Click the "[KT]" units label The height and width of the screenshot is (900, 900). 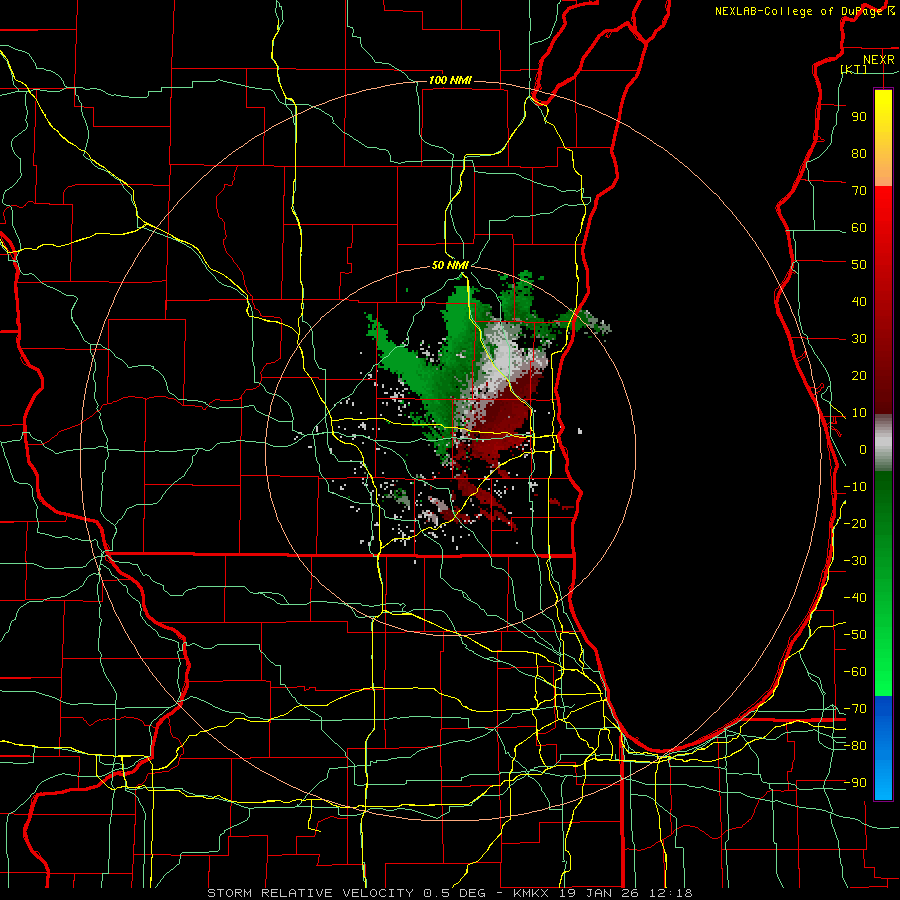[x=854, y=69]
